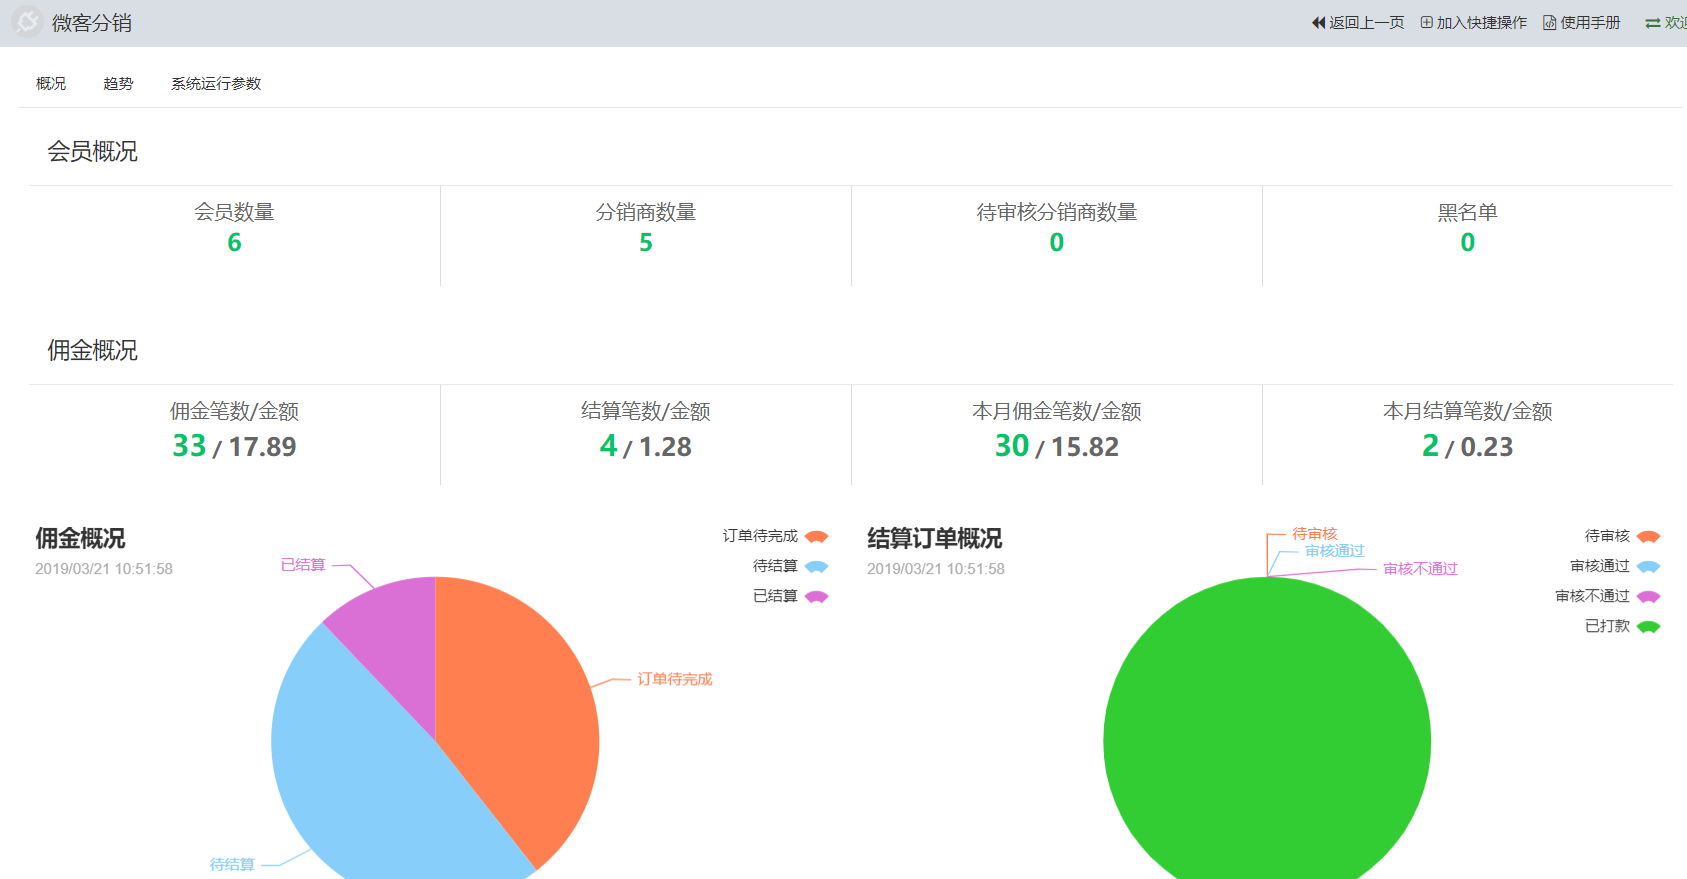Click the 待审核分销商数量 value 0
The width and height of the screenshot is (1687, 879).
coord(1057,243)
